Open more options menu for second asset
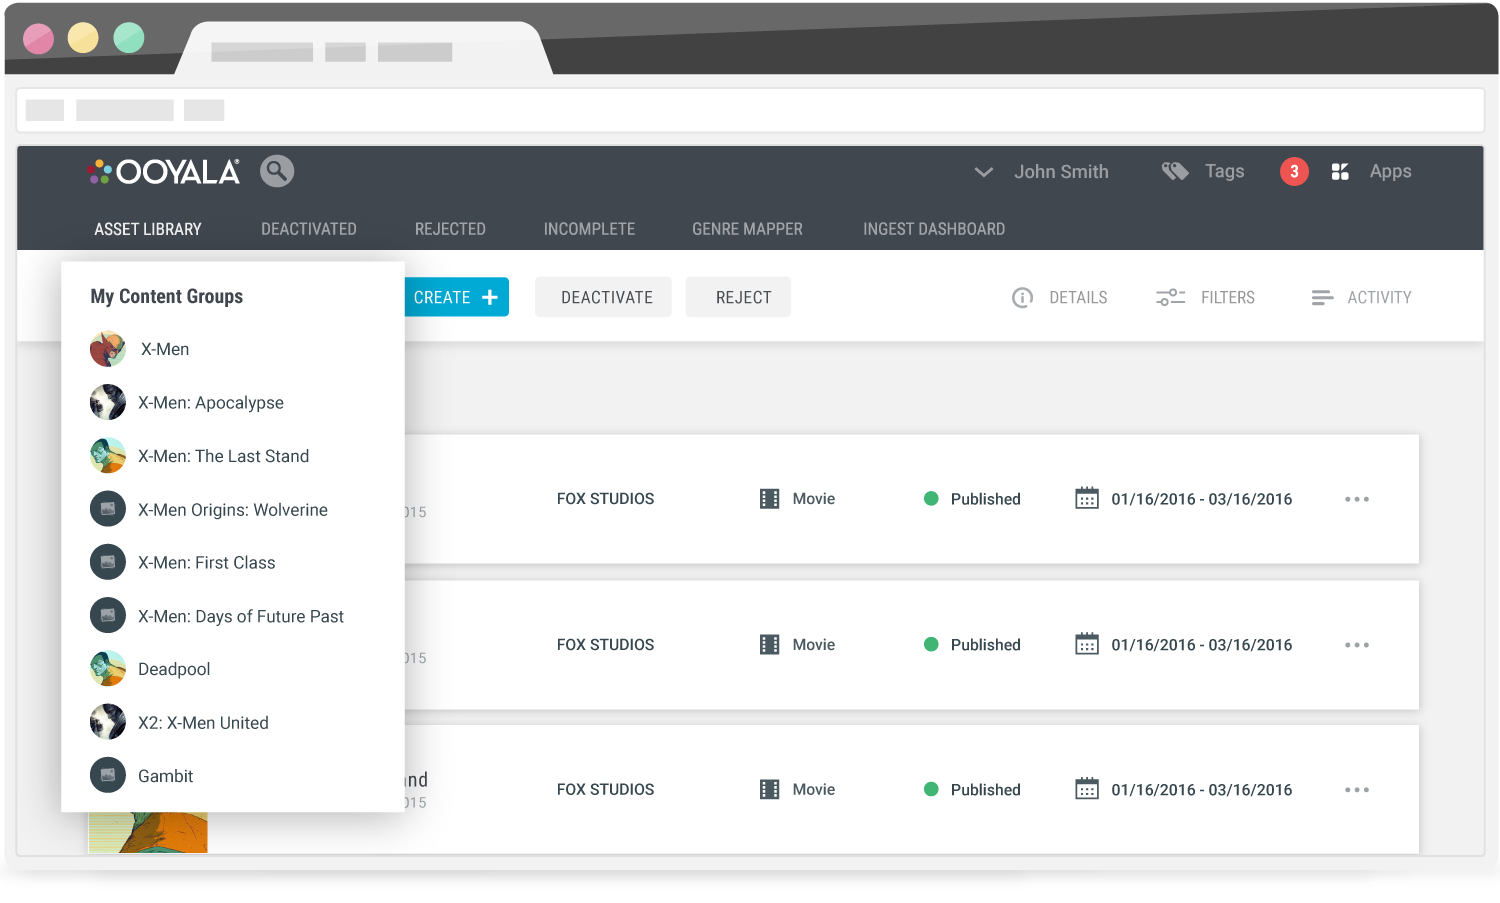 pyautogui.click(x=1357, y=645)
